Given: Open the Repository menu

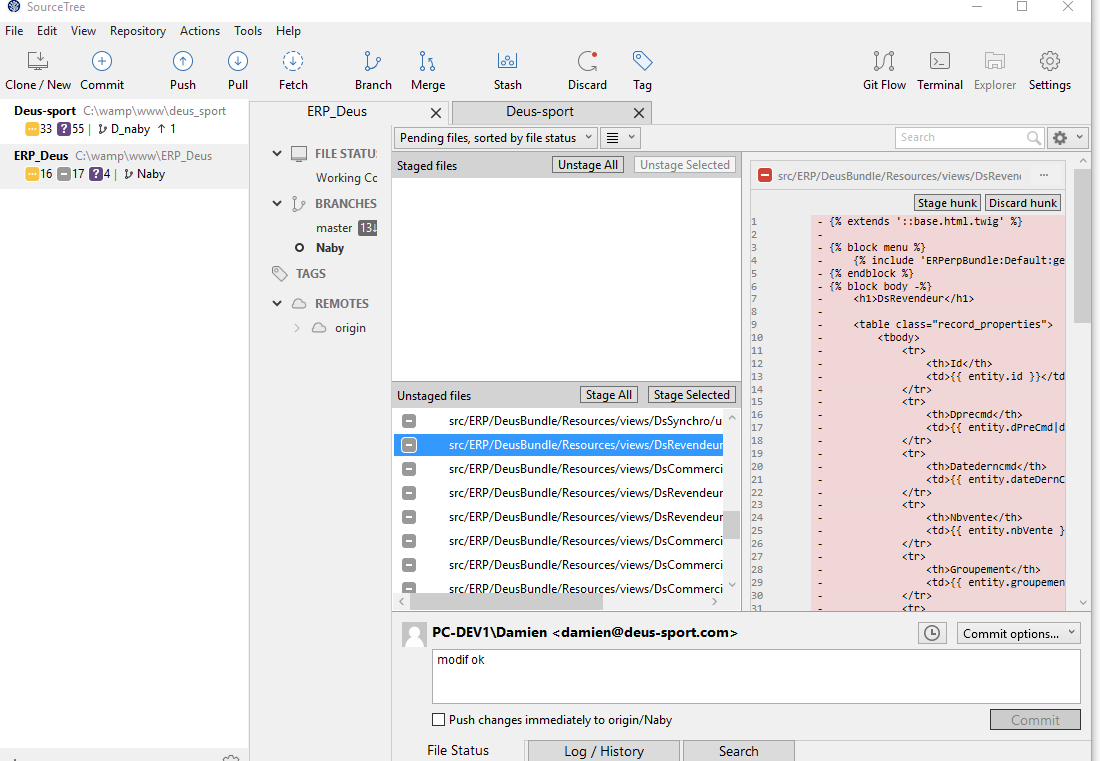Looking at the screenshot, I should coord(138,31).
